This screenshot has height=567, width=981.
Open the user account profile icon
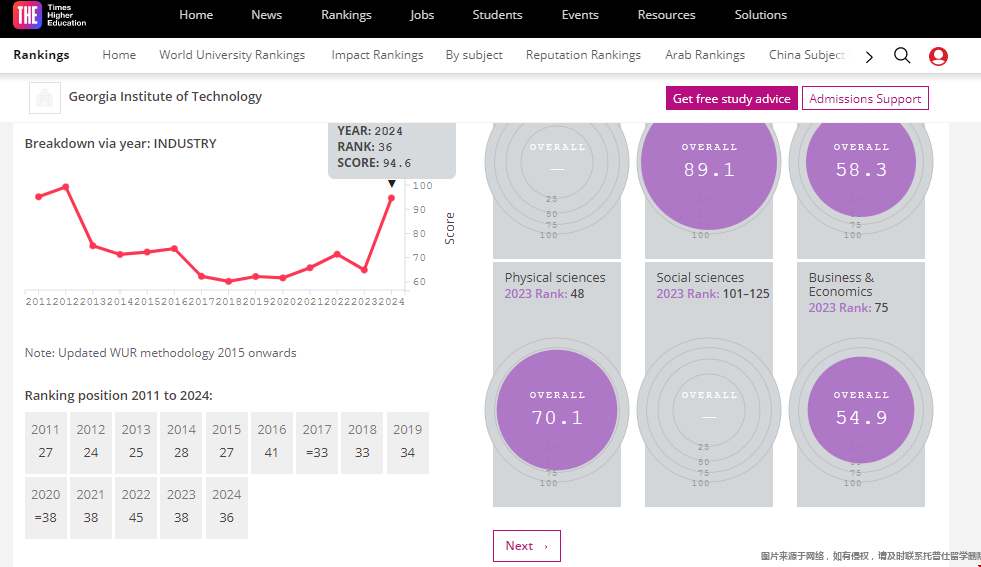tap(938, 56)
